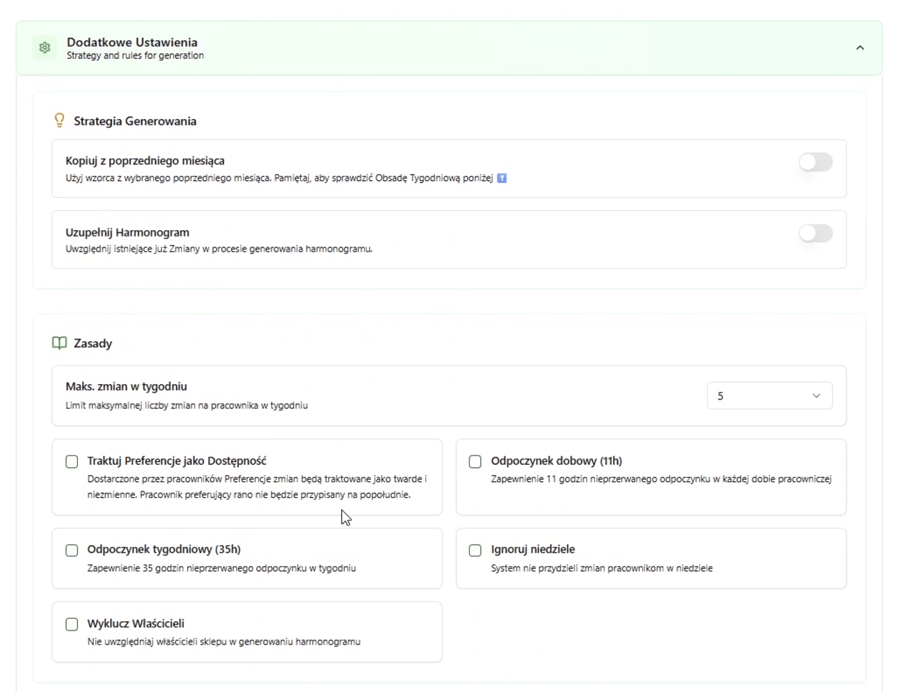Click the Zasady section heading text
This screenshot has height=700, width=900.
[x=93, y=343]
